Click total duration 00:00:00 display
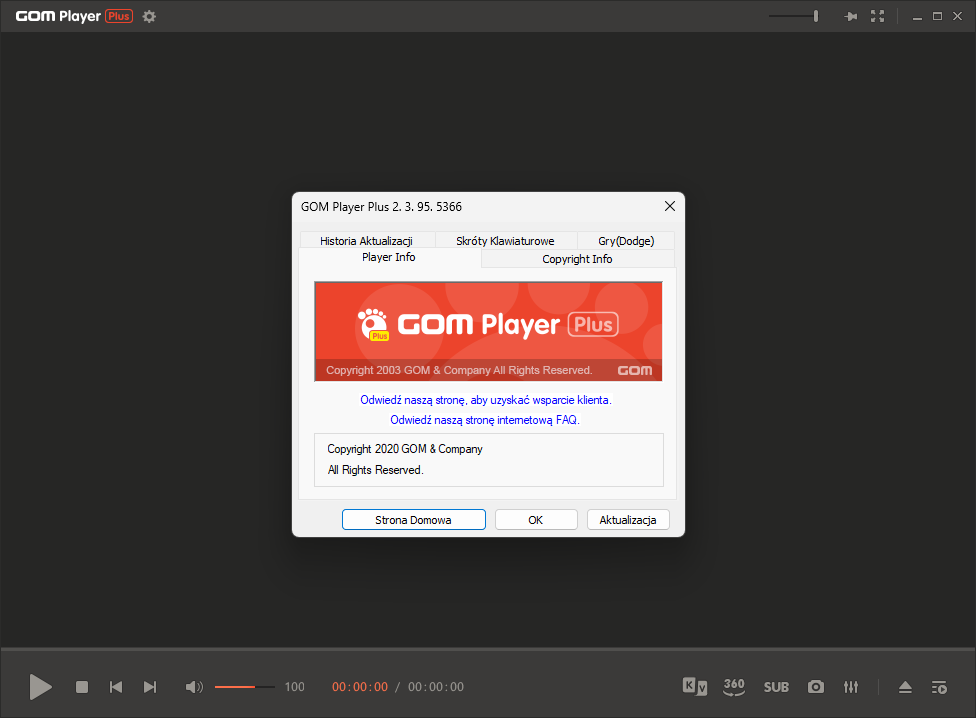This screenshot has height=718, width=976. (436, 687)
